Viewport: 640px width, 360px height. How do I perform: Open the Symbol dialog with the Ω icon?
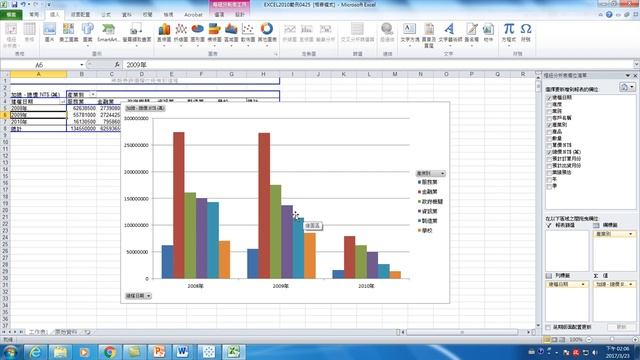pyautogui.click(x=526, y=33)
